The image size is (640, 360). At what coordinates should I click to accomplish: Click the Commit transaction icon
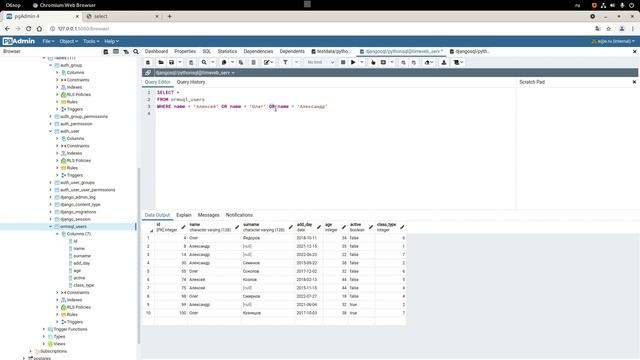[403, 62]
